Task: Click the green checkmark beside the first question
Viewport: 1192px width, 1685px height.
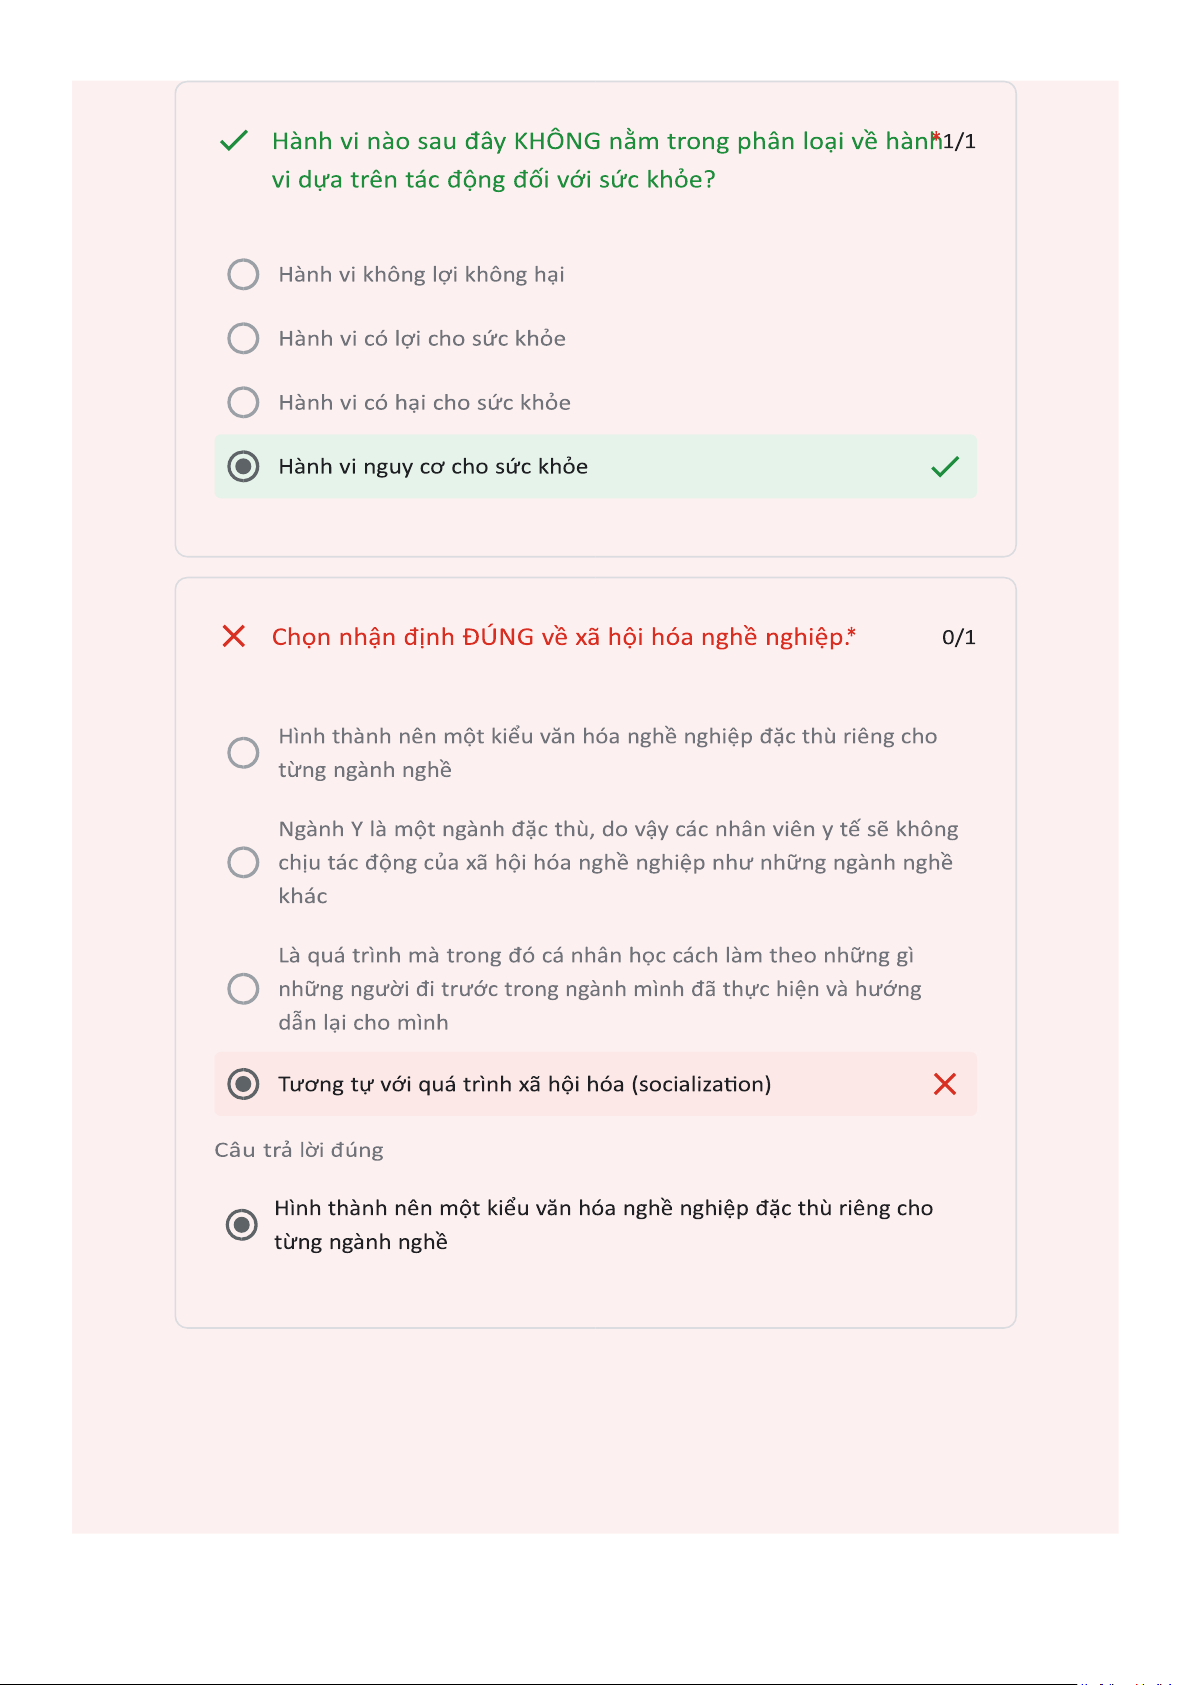Action: [x=233, y=141]
